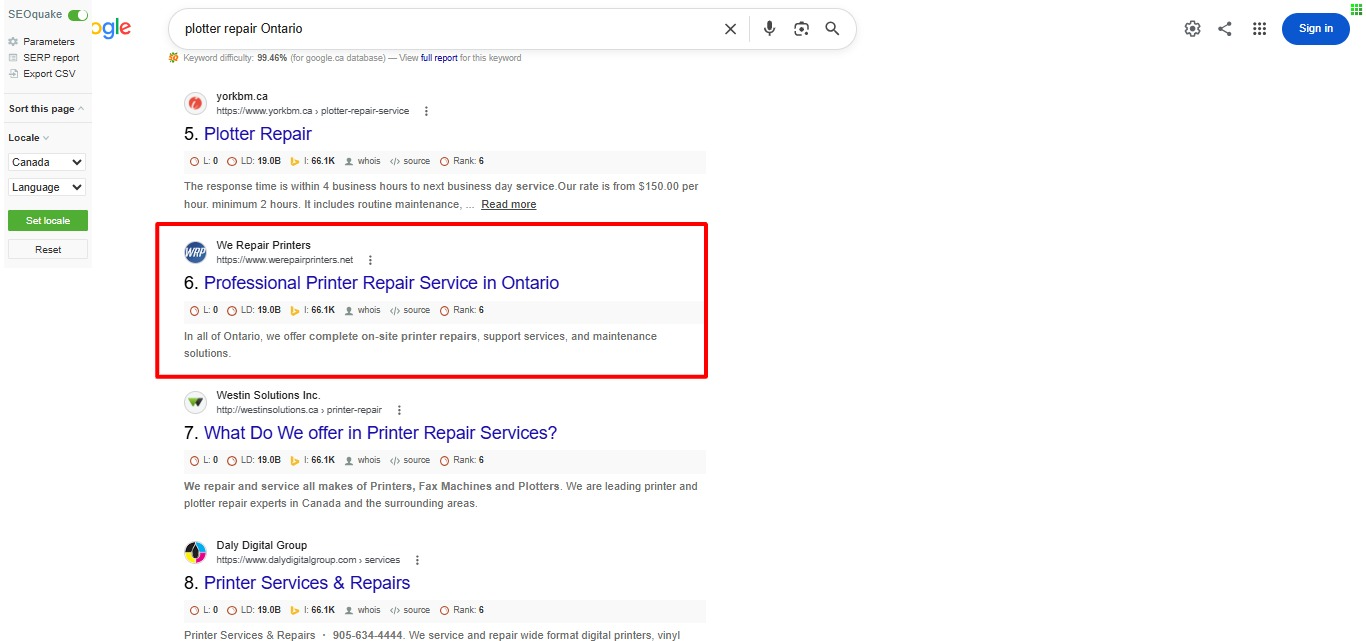1366x641 pixels.
Task: Toggle the SEOquake switch off
Action: point(78,15)
